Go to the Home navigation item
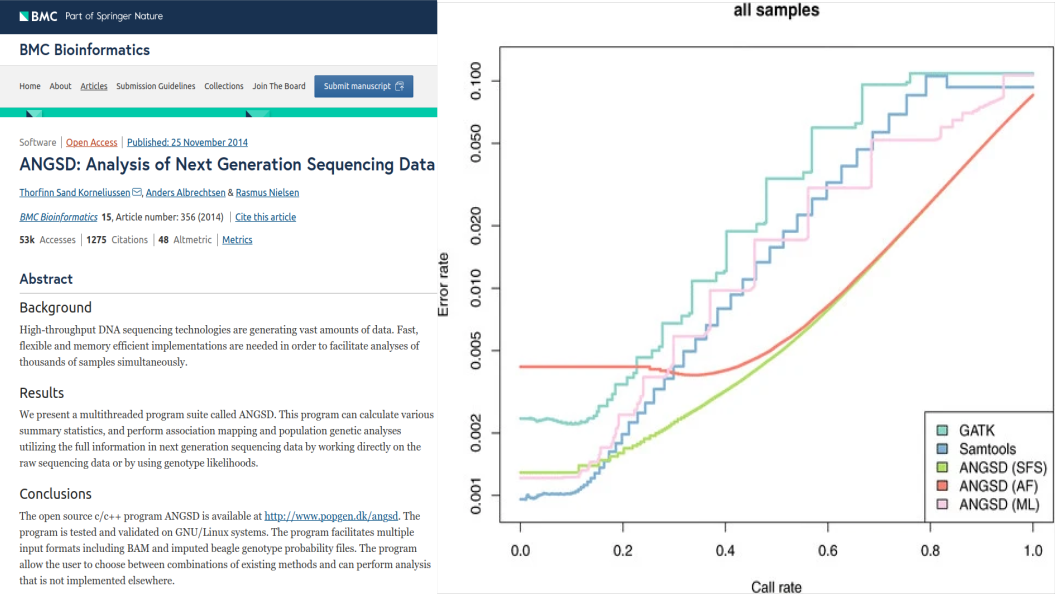Image resolution: width=1055 pixels, height=594 pixels. coord(30,86)
